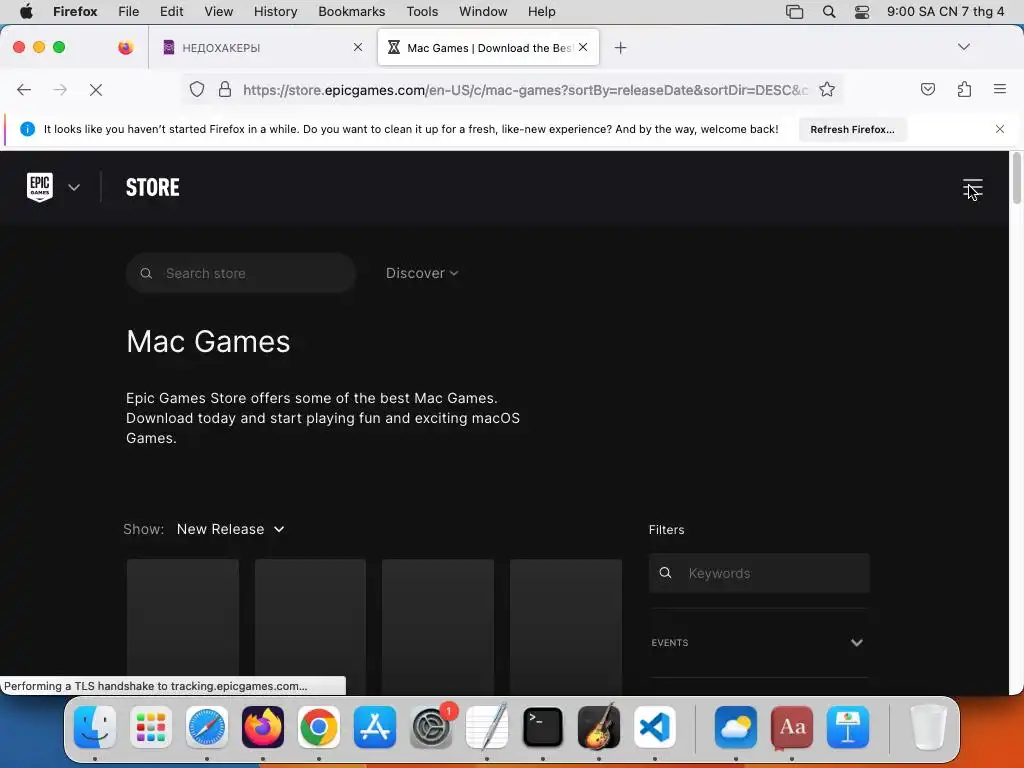Open Dictionary app from the dock
Viewport: 1024px width, 768px height.
(792, 727)
